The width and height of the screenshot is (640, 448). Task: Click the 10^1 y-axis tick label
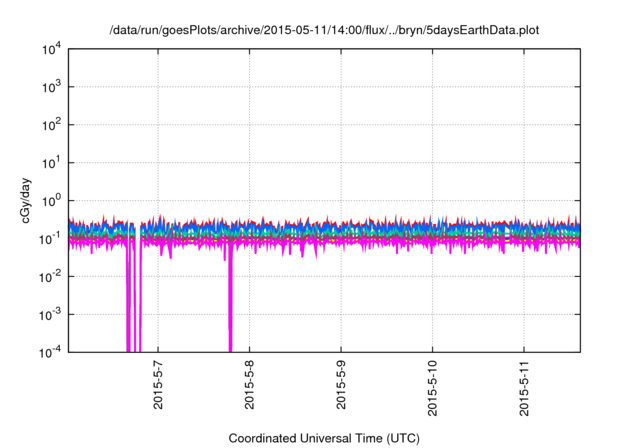tap(52, 163)
